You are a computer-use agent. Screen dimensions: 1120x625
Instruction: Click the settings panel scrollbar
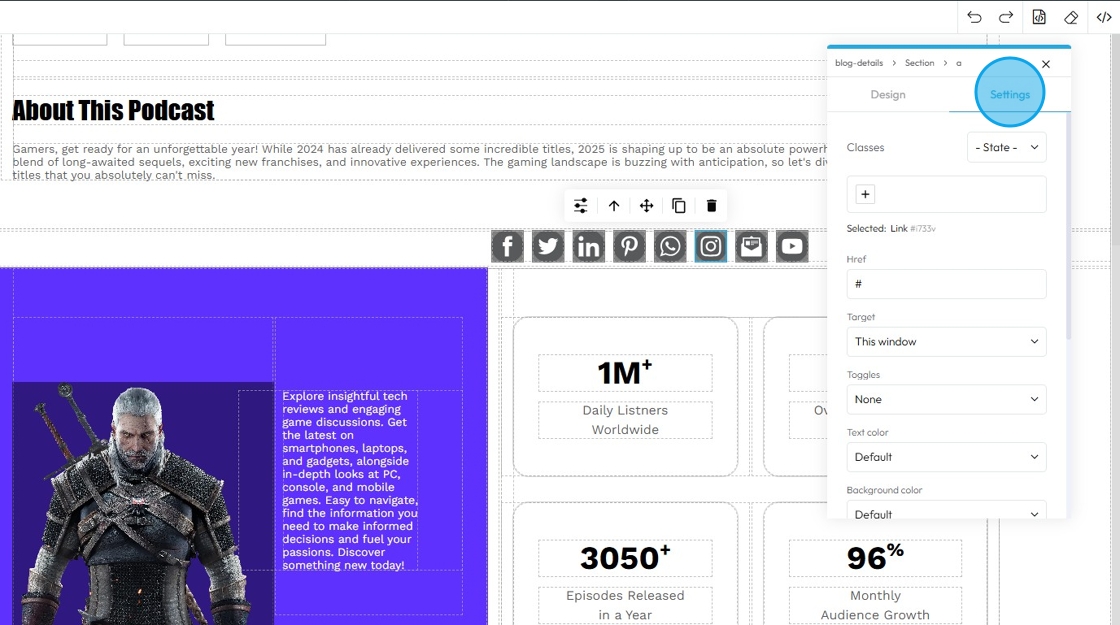1069,227
